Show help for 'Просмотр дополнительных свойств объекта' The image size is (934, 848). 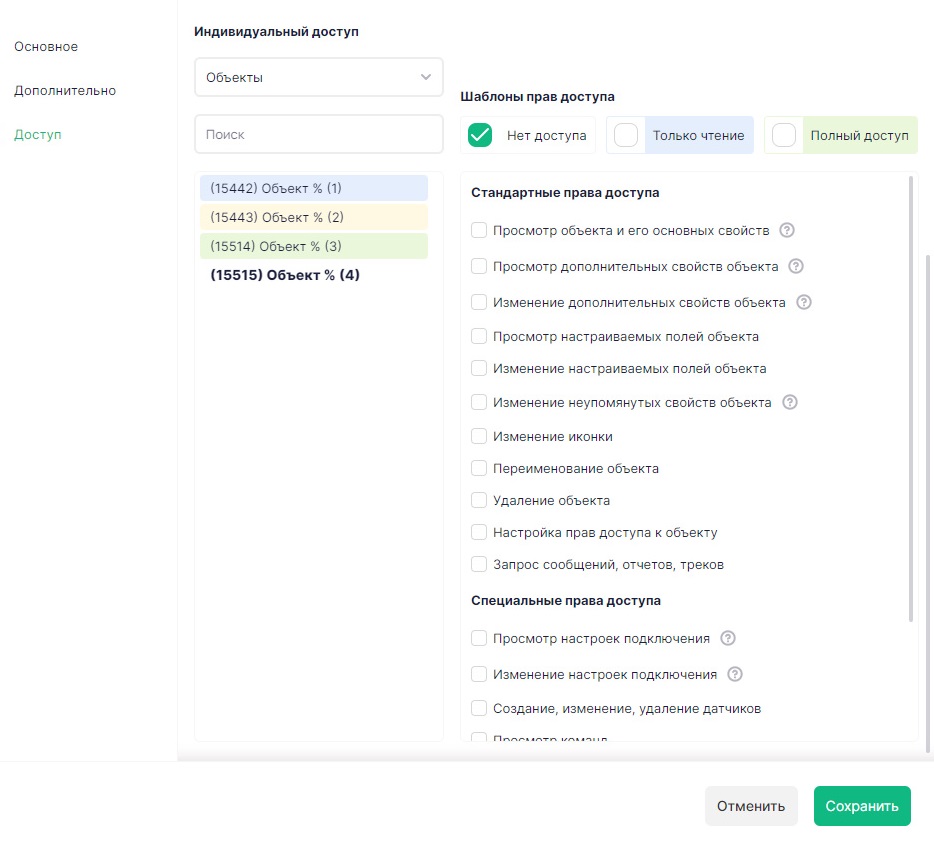[x=796, y=266]
